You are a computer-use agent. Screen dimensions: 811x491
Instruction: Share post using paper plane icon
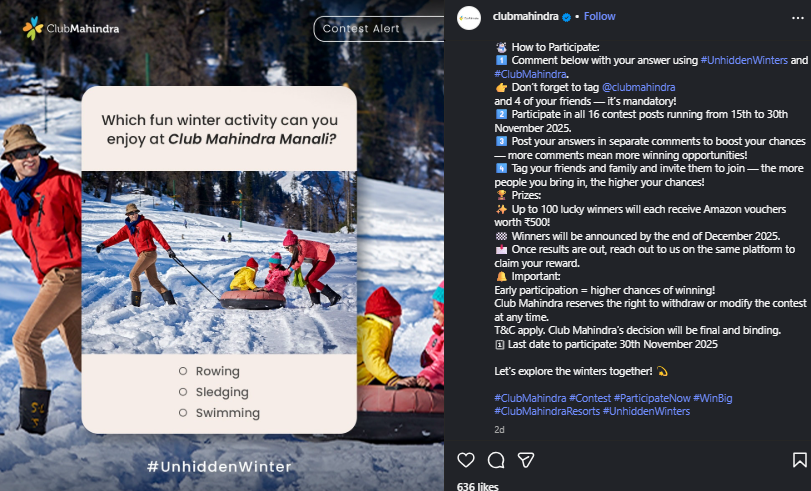[526, 460]
